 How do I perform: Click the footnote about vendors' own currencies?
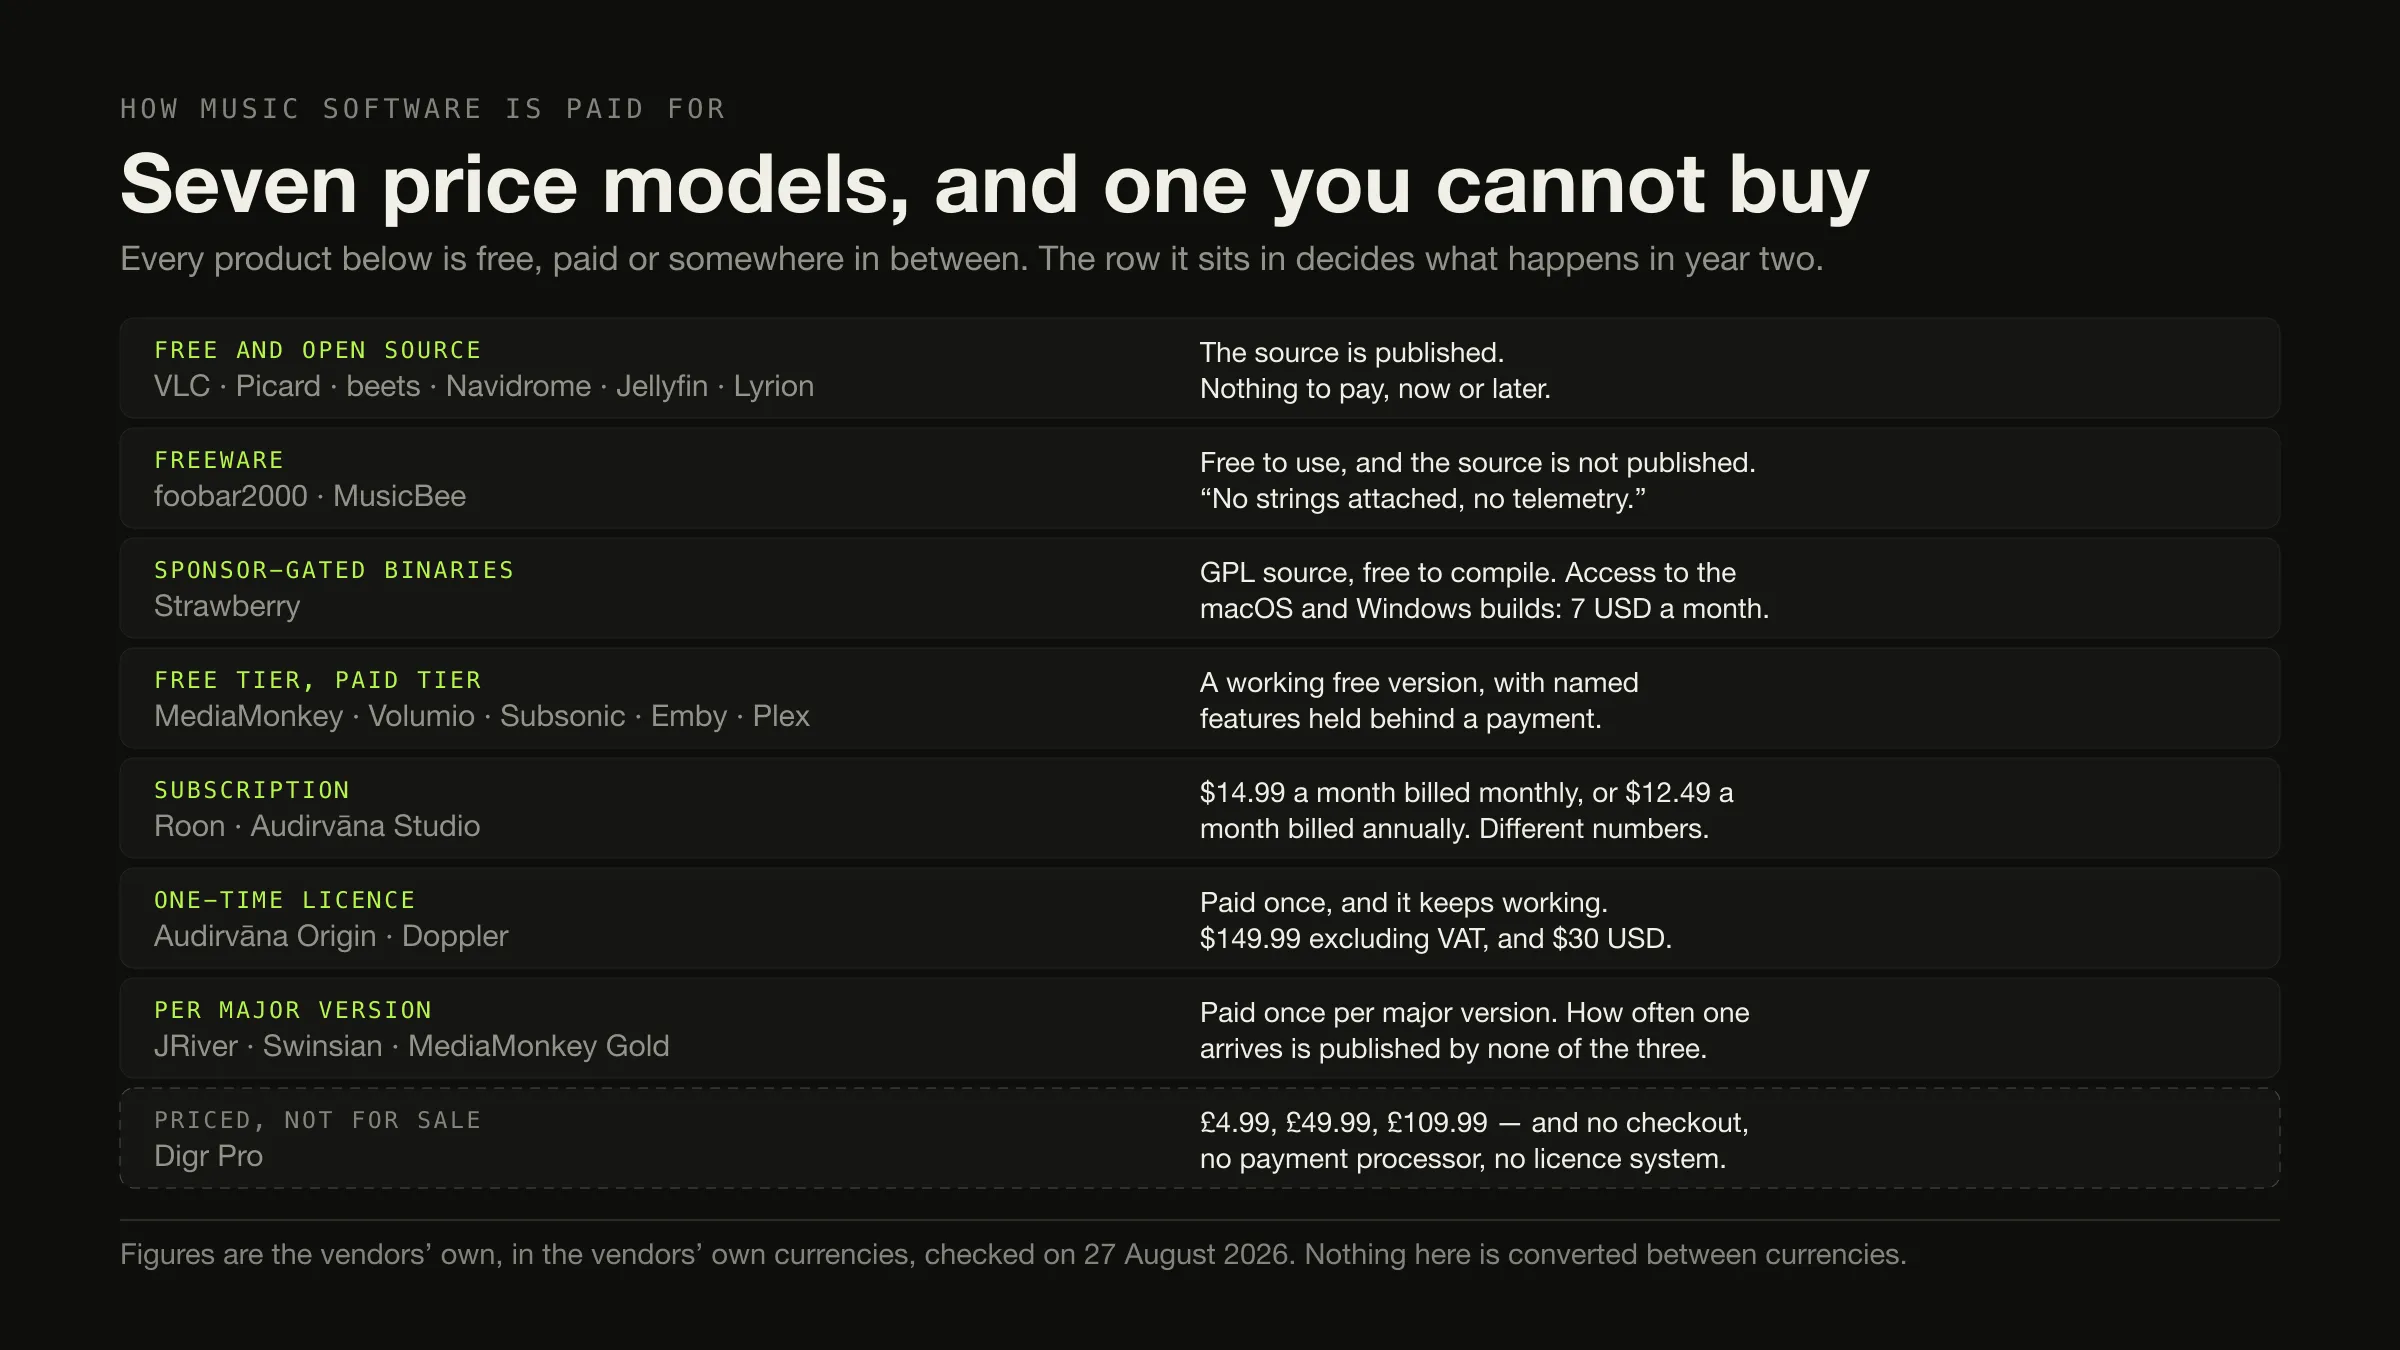coord(1013,1254)
